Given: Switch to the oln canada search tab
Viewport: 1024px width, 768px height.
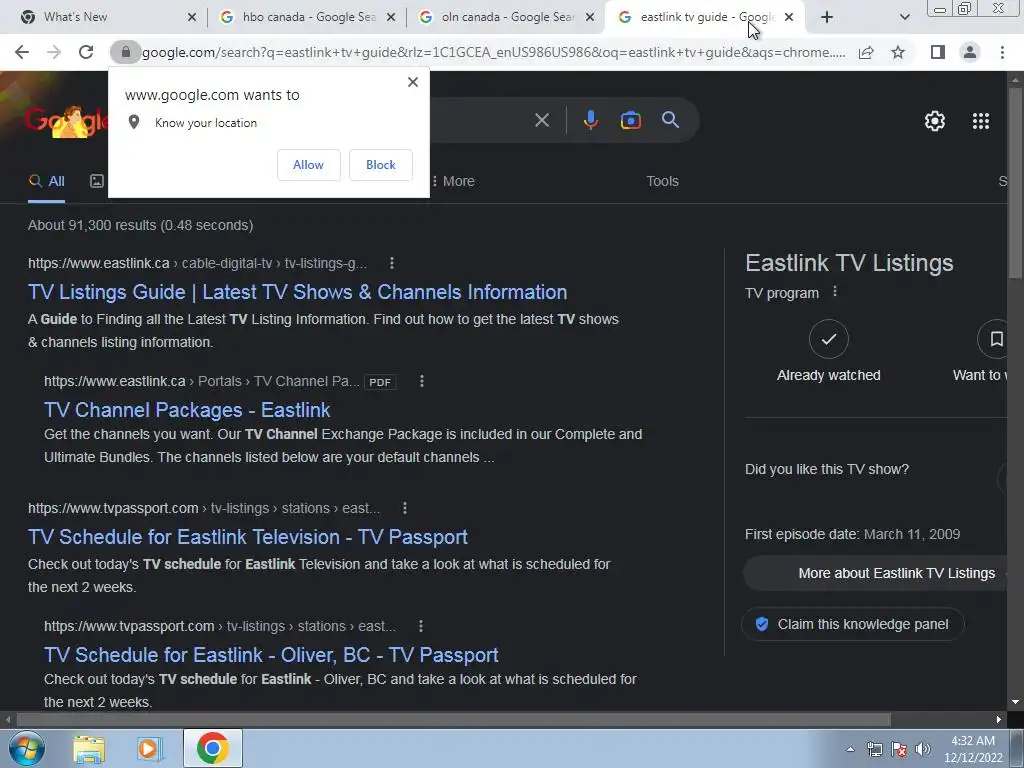Looking at the screenshot, I should point(508,17).
